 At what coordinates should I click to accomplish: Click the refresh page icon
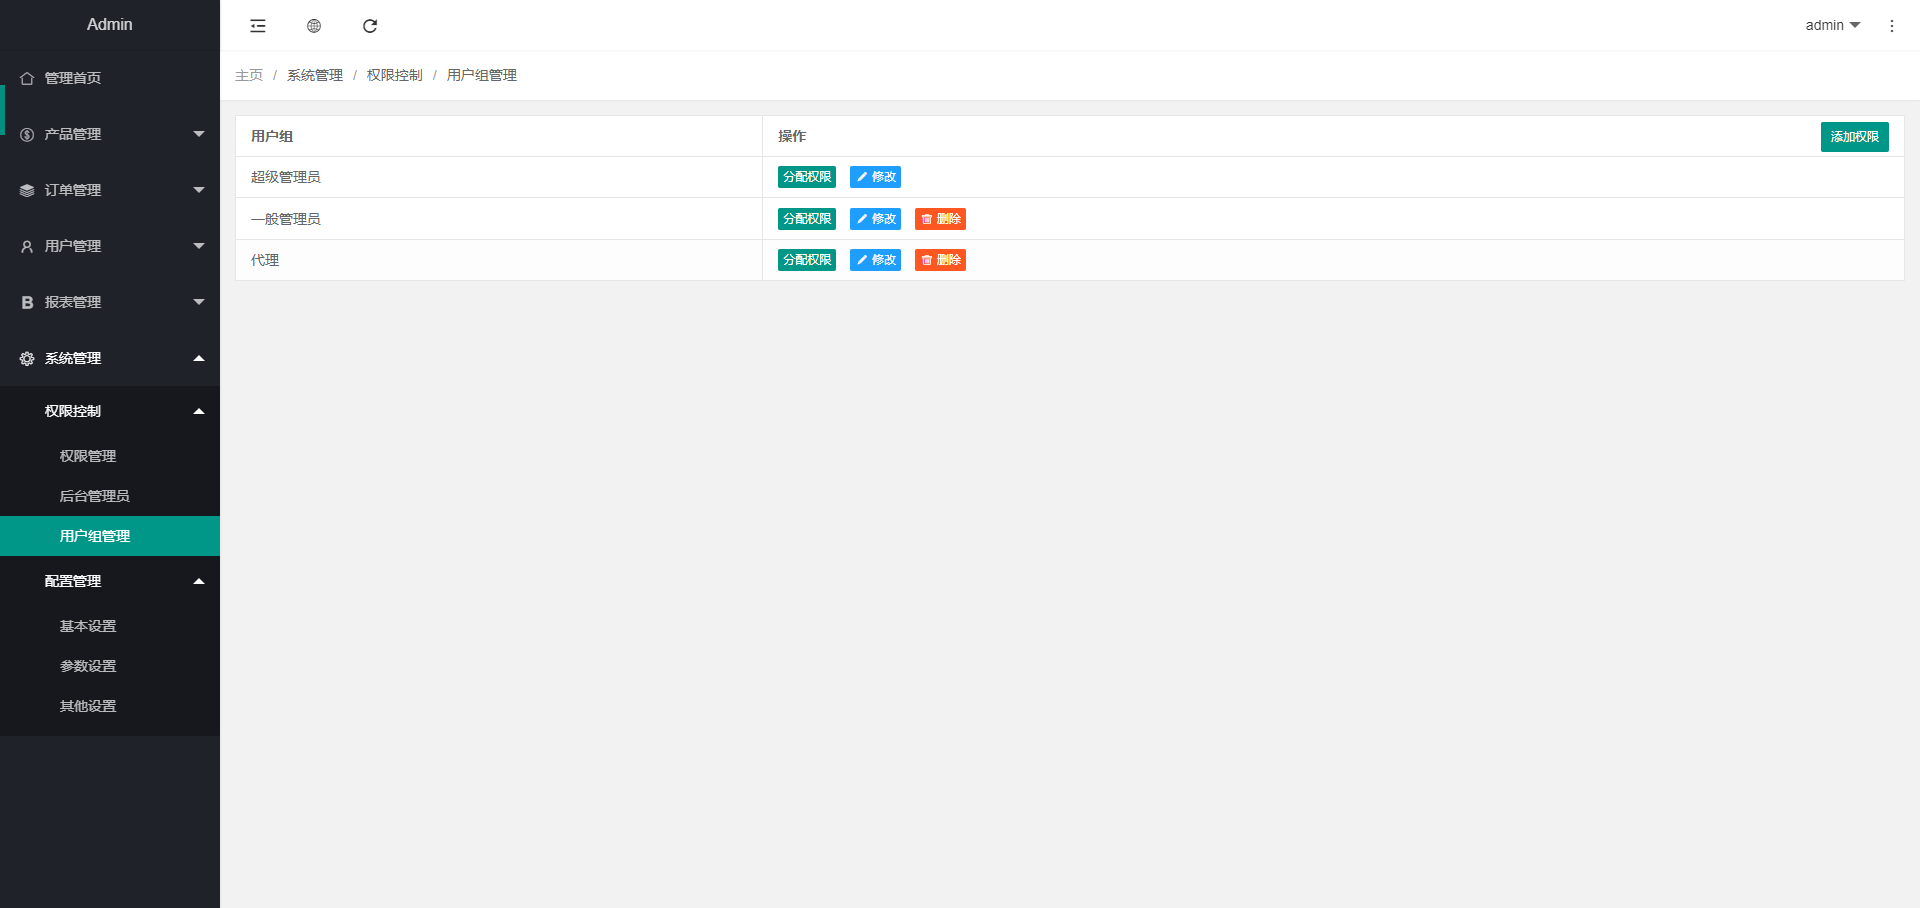coord(370,26)
